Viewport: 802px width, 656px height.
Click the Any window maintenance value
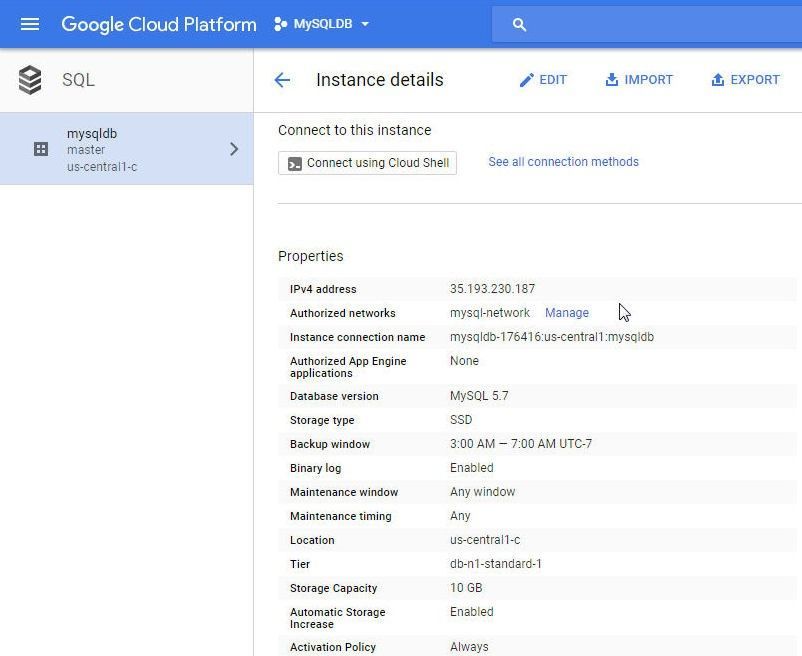point(482,492)
